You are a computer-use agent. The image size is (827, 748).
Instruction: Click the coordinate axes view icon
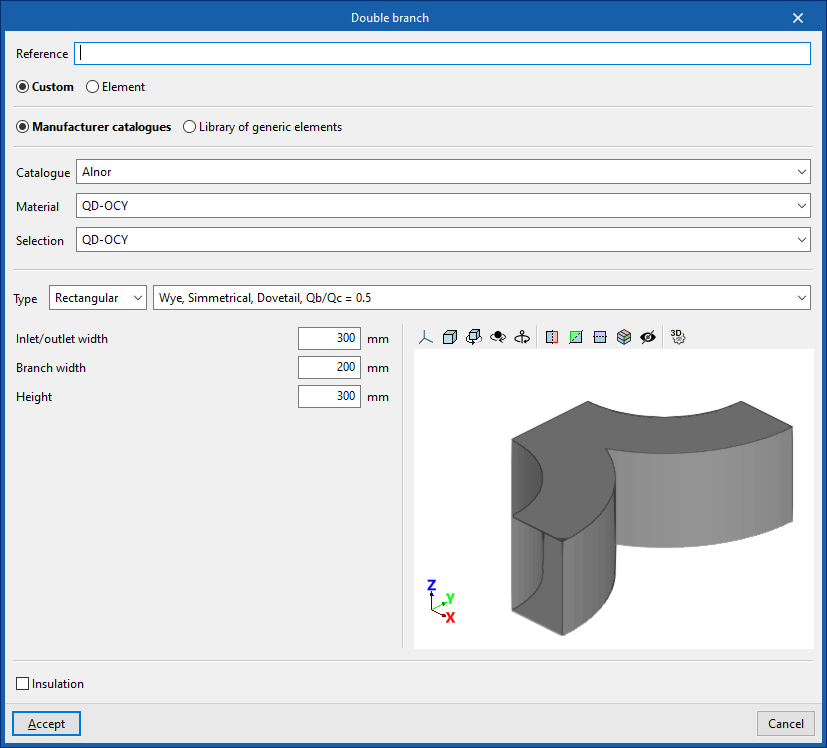tap(426, 338)
